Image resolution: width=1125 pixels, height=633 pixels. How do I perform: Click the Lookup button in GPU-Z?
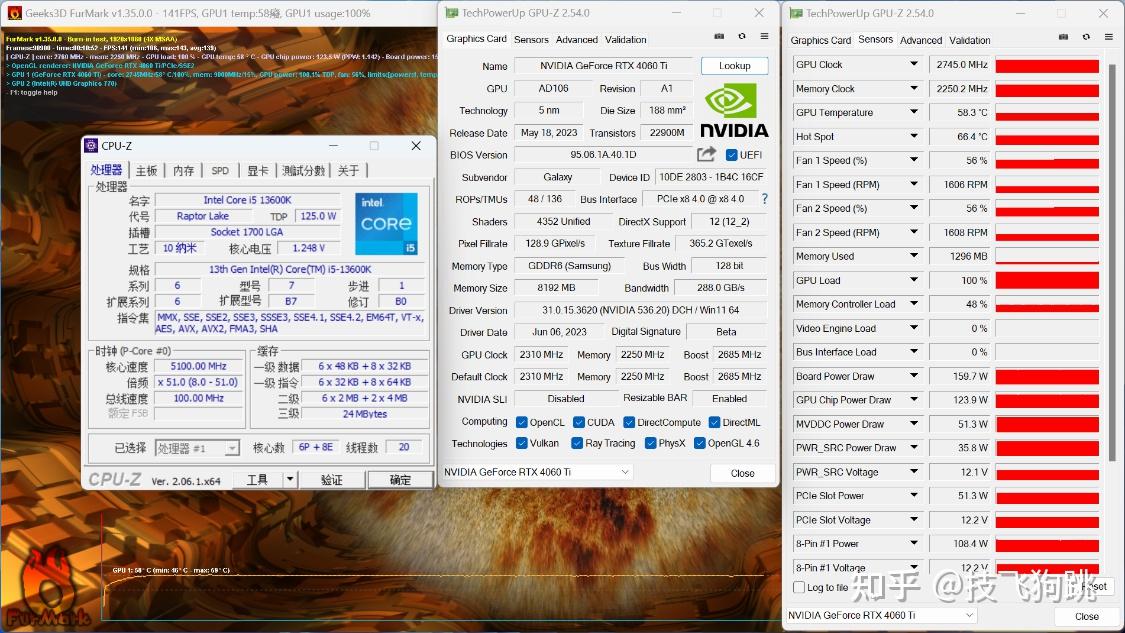(x=735, y=65)
